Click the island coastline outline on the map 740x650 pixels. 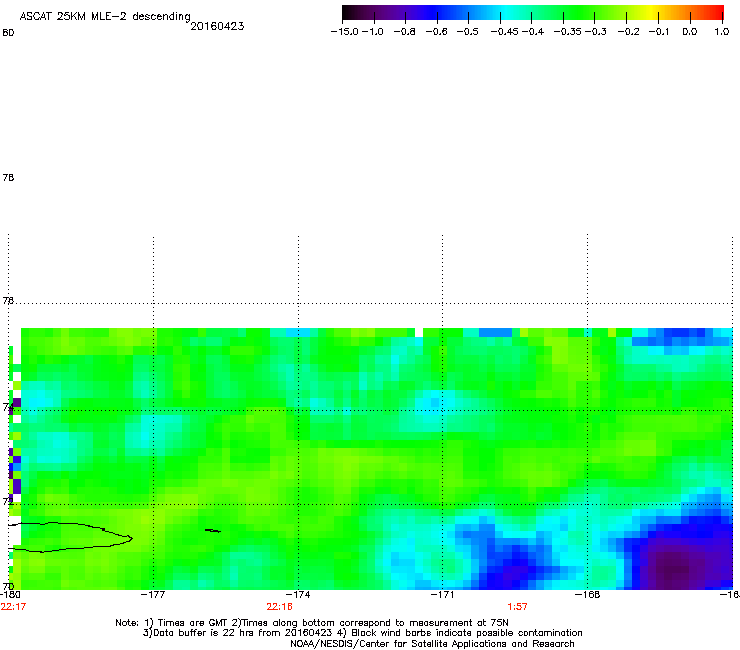pos(71,537)
